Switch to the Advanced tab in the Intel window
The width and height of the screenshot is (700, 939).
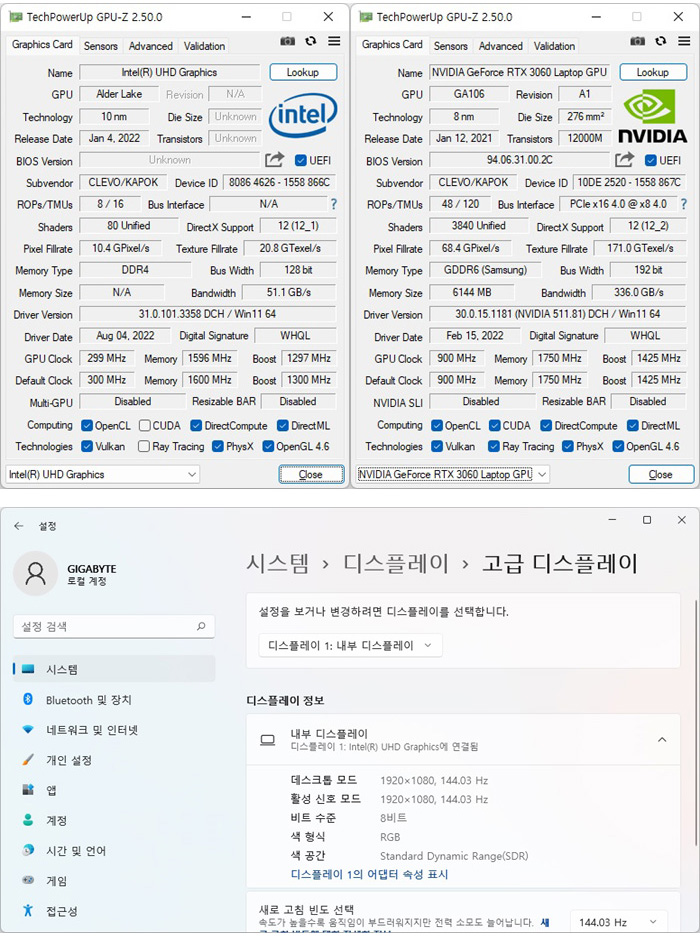[150, 46]
